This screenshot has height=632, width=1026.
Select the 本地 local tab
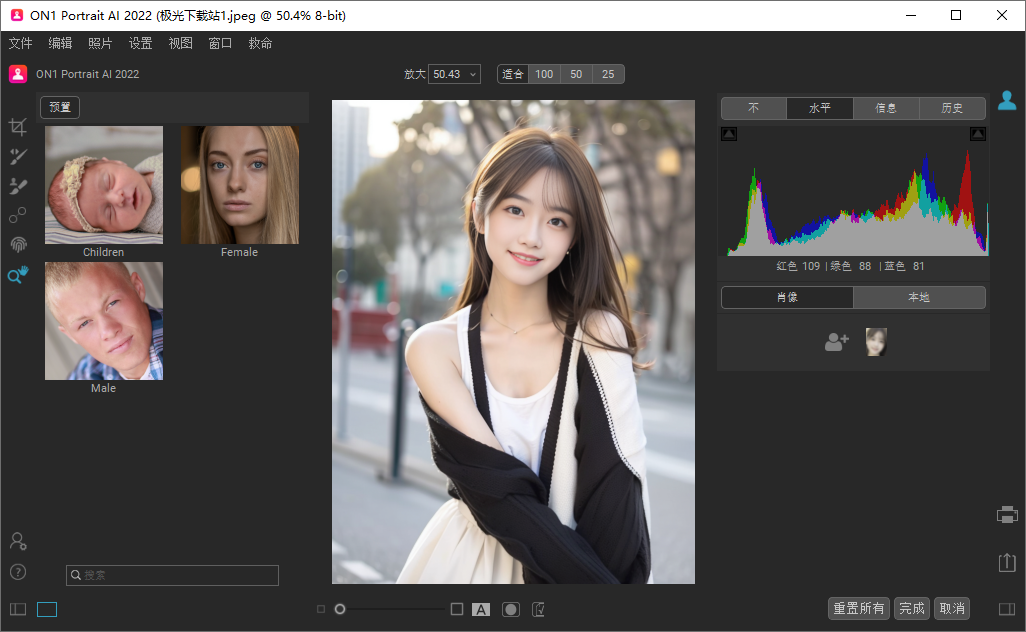[x=919, y=297]
